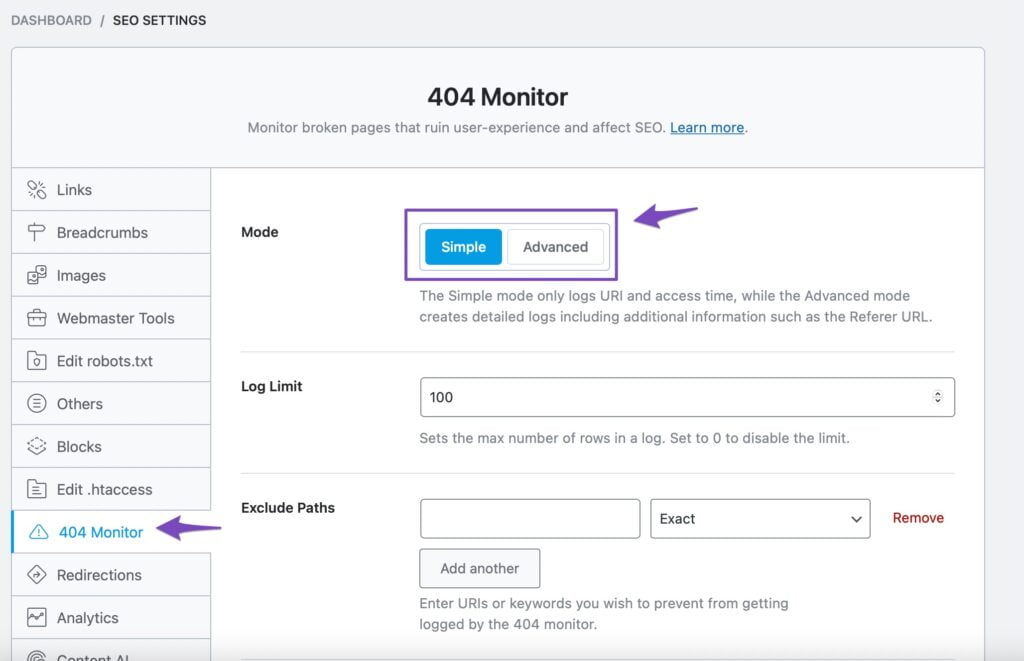Switch to the Images tab

point(111,275)
